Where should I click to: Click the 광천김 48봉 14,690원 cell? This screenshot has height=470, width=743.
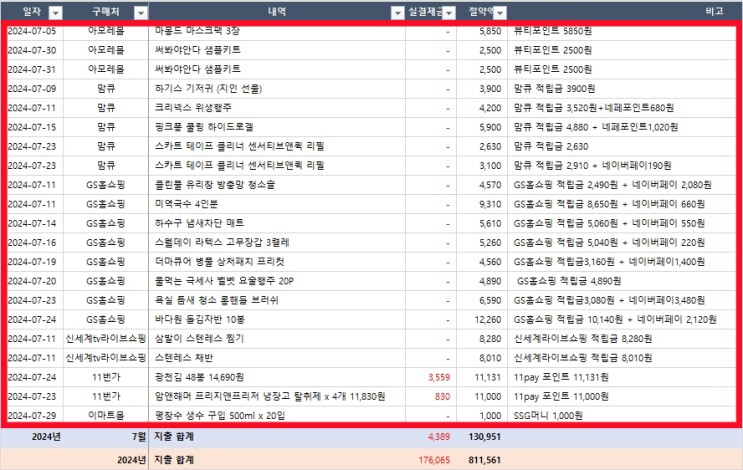pos(199,377)
